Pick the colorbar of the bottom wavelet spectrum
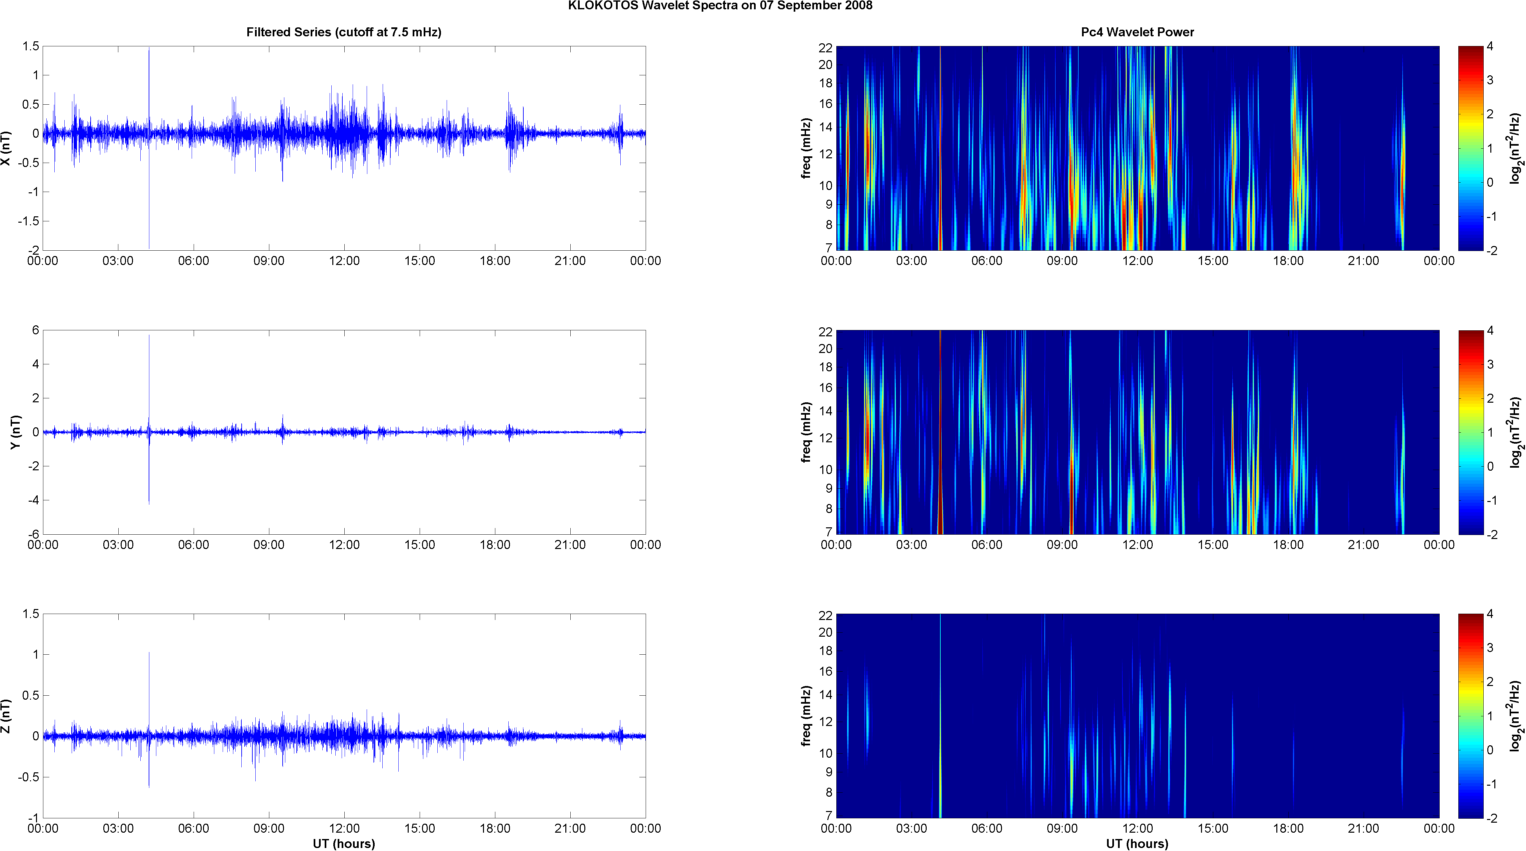This screenshot has height=851, width=1526. (x=1470, y=716)
